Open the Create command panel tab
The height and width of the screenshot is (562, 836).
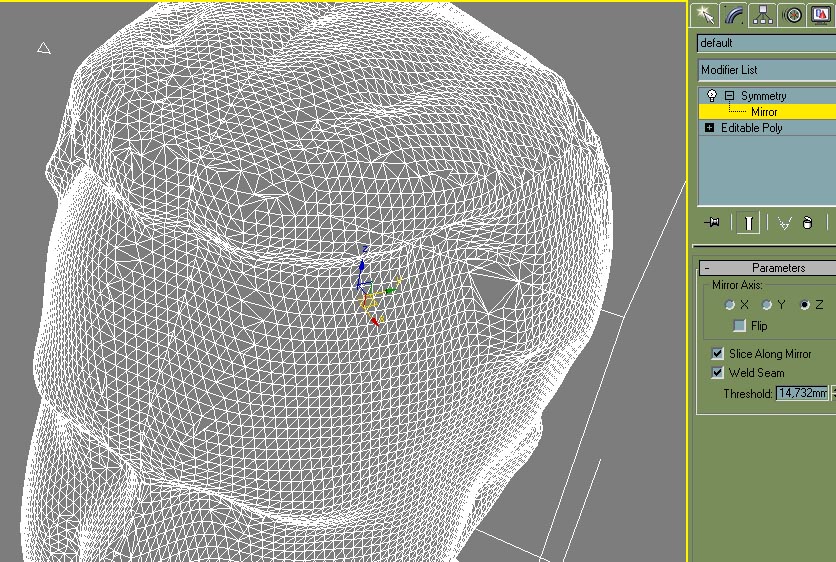point(704,14)
